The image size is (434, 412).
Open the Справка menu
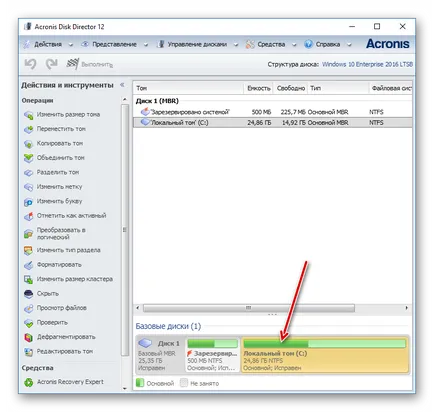328,44
